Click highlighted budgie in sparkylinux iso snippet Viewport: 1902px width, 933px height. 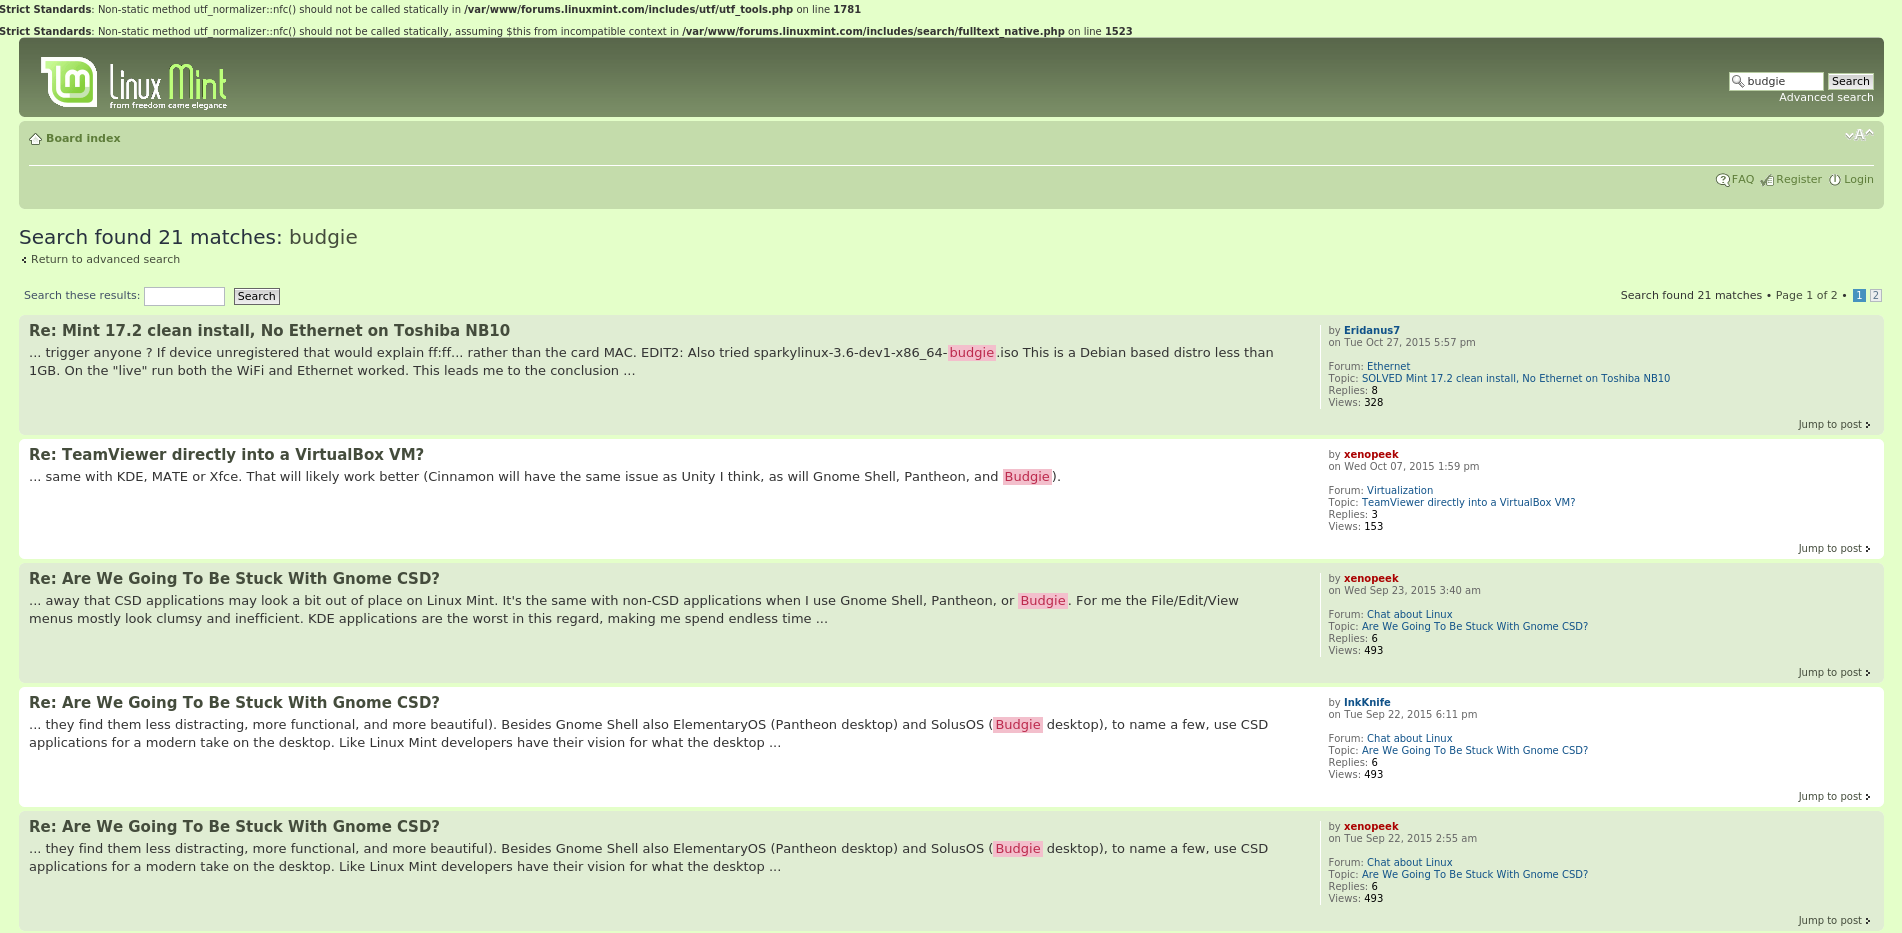pos(972,353)
